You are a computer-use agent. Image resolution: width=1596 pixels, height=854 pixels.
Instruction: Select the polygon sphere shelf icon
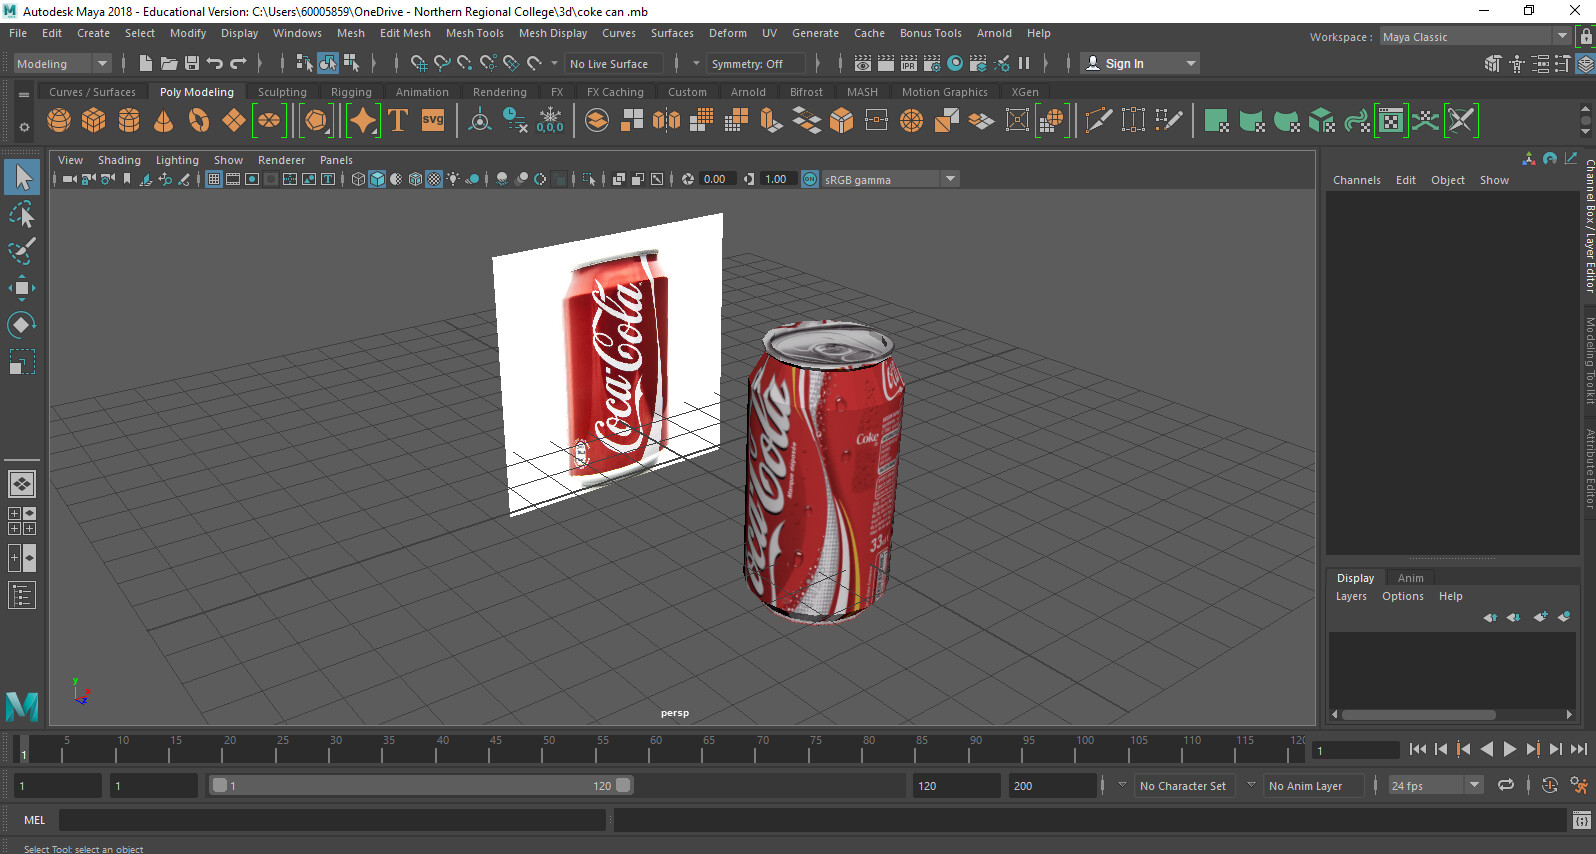point(59,121)
